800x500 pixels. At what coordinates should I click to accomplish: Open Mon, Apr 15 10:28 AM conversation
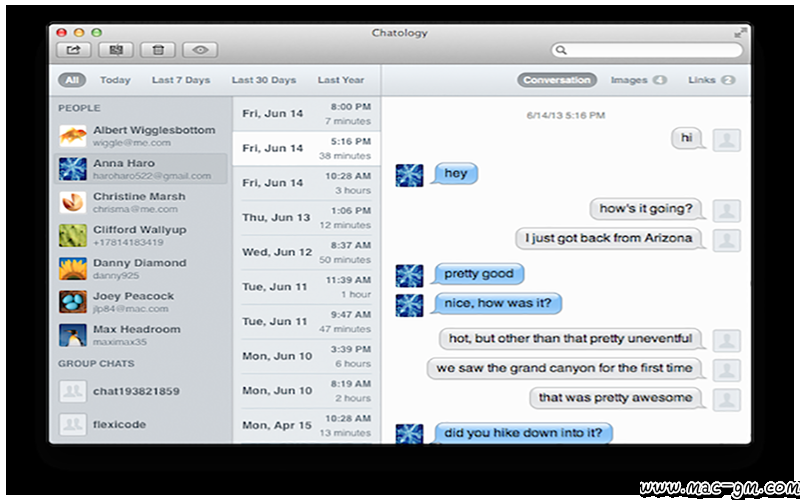(x=307, y=426)
